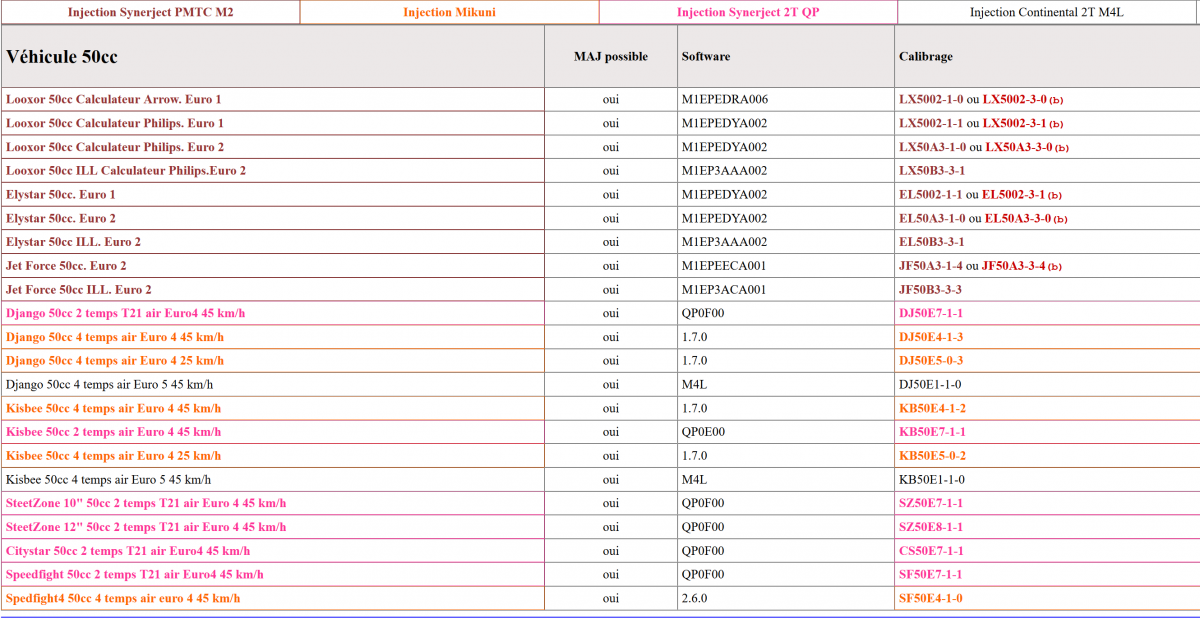
Task: Switch to the Injection Mikuni tab
Action: 449,12
